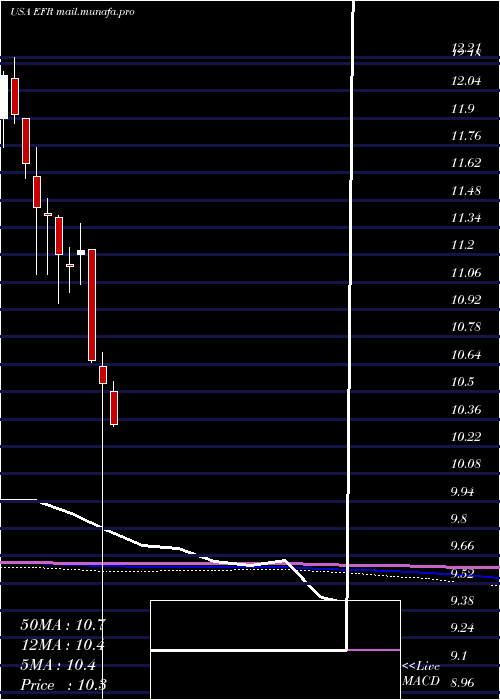Screen dimensions: 500x700
Task: Click the '12MA : 10.4' legend text
Action: coord(62,645)
